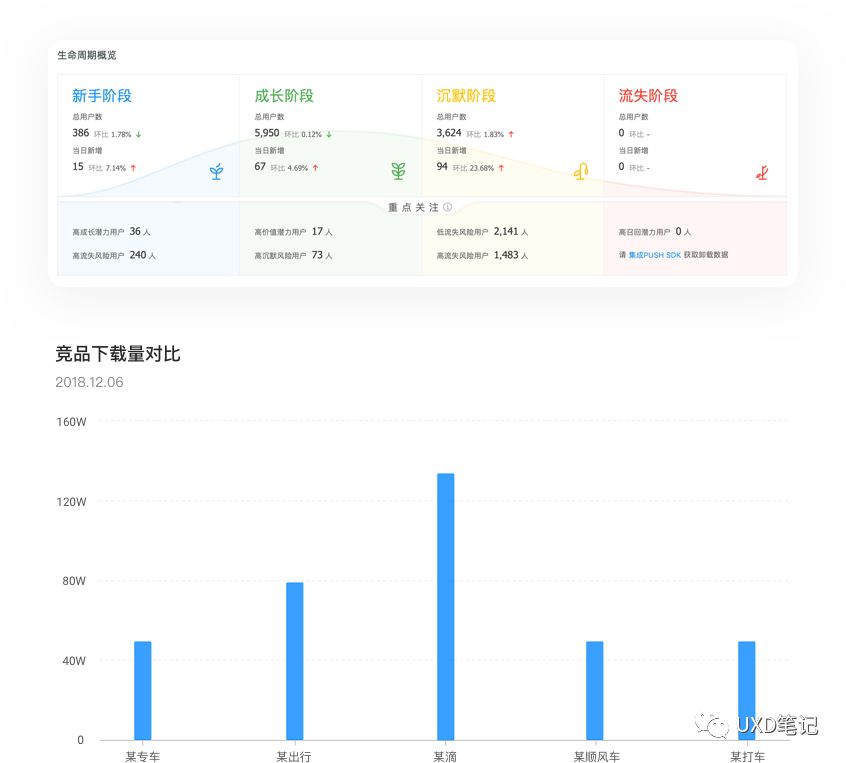Open the 沉默阶段 stage heading
The width and height of the screenshot is (846, 763).
pyautogui.click(x=466, y=96)
